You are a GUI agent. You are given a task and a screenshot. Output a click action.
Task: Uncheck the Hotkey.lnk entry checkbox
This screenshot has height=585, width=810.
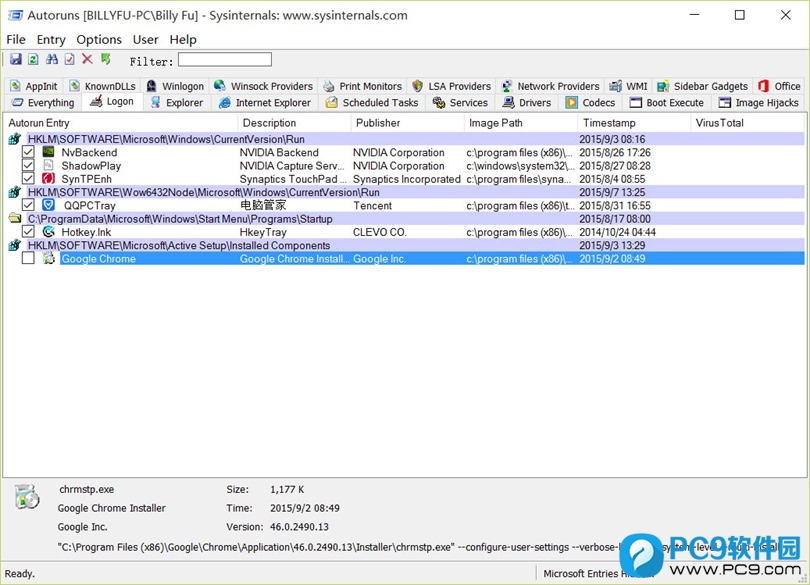pos(28,232)
